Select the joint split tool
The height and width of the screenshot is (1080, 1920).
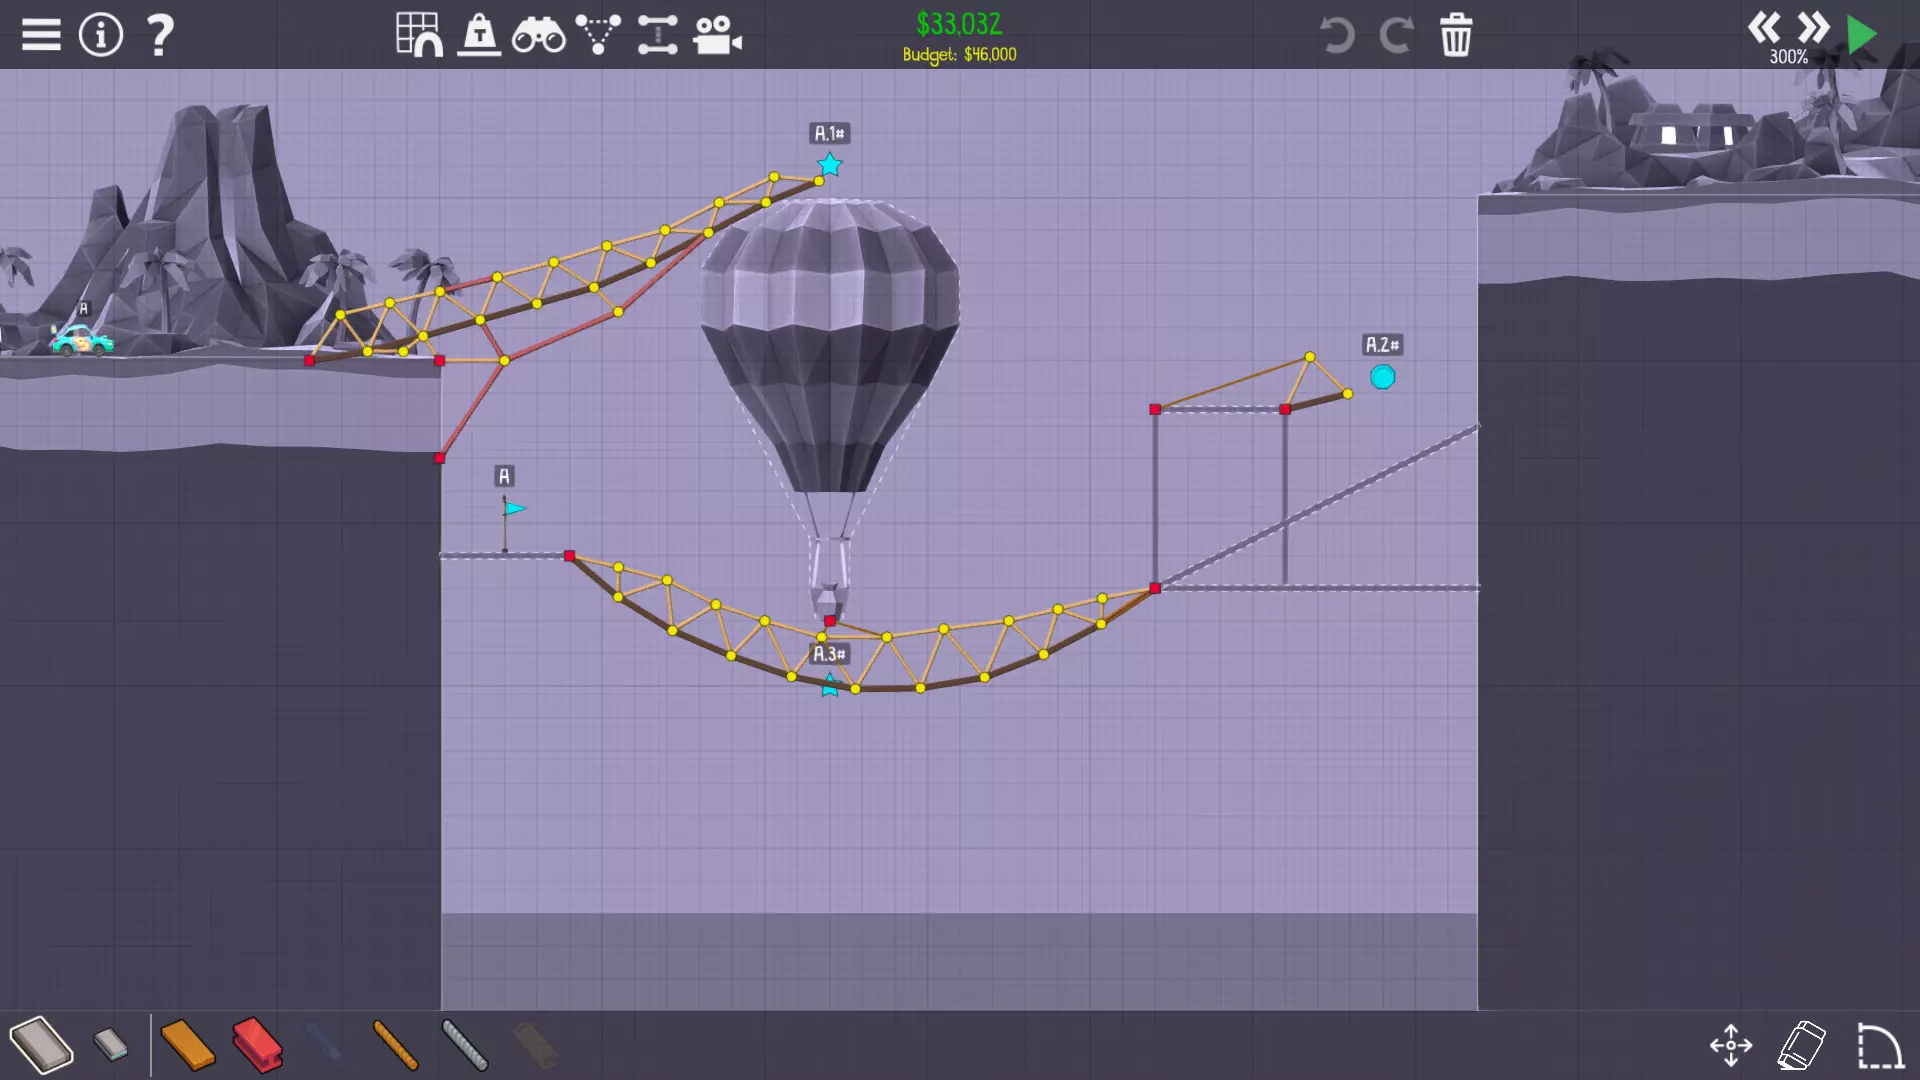coord(657,35)
